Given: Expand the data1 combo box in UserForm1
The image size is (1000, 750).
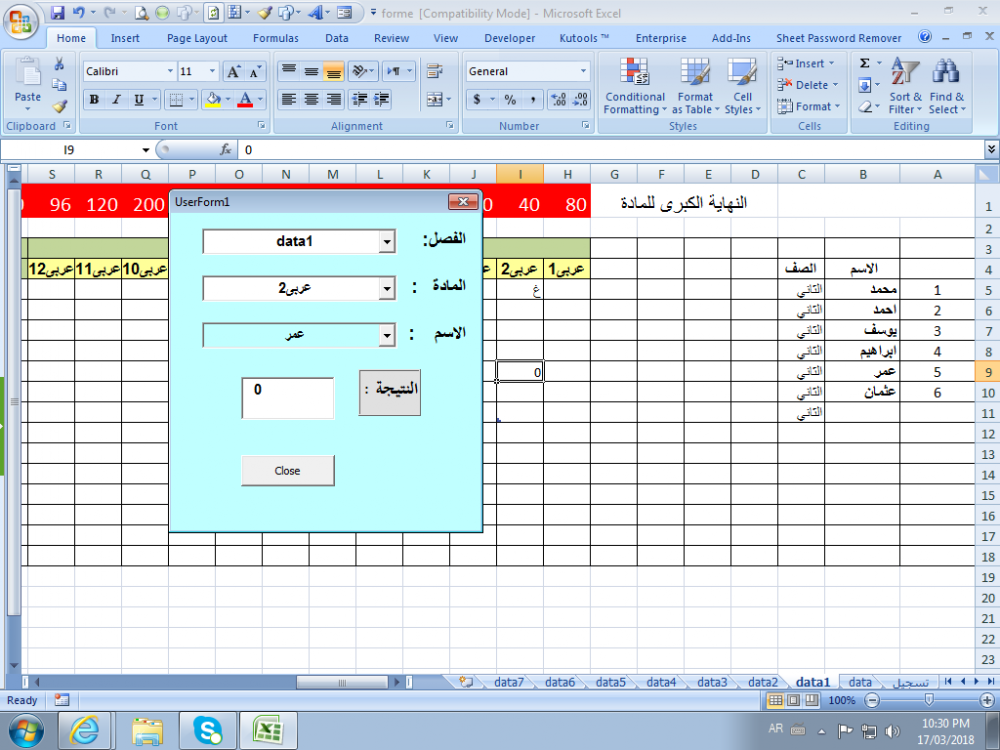Looking at the screenshot, I should (387, 242).
